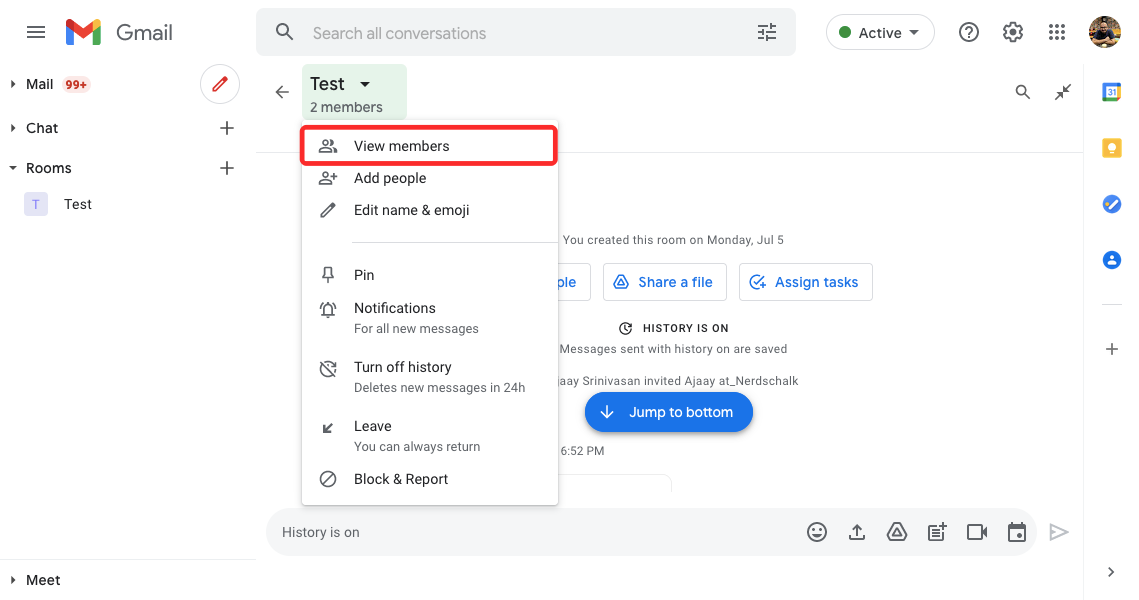Choose View members from the menu
The width and height of the screenshot is (1139, 600).
(401, 146)
